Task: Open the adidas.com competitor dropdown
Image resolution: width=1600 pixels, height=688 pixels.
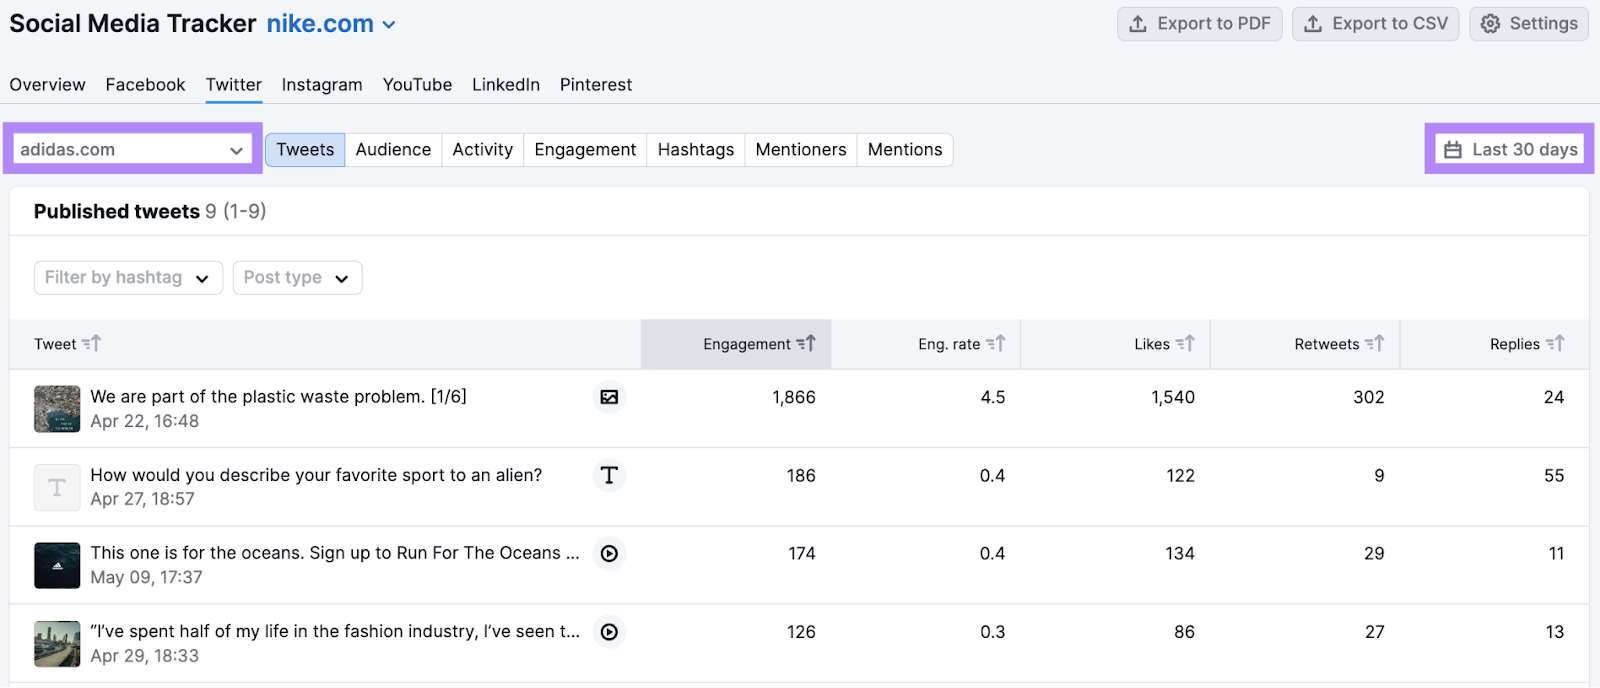Action: coord(132,149)
